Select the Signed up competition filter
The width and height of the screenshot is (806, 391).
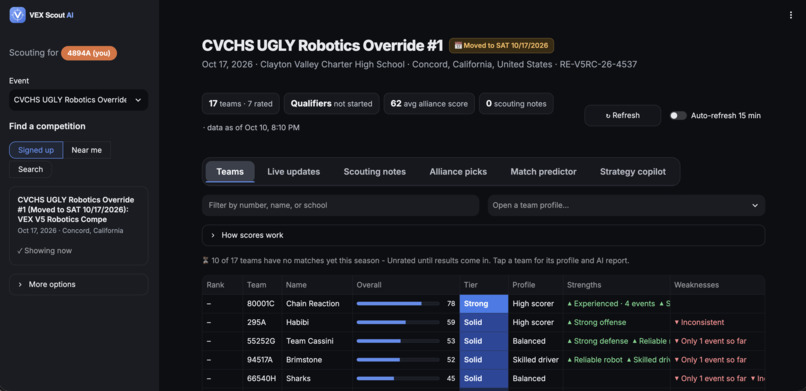[36, 150]
